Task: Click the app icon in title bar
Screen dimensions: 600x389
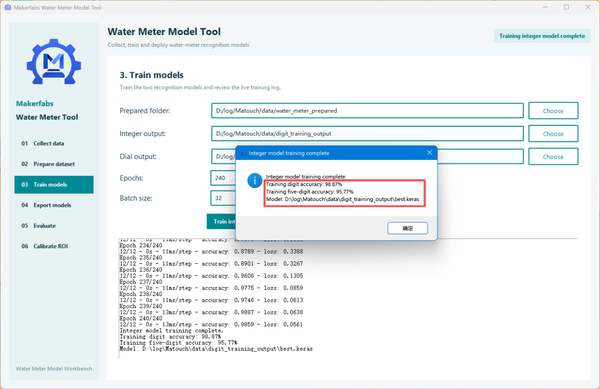Action: [8, 7]
